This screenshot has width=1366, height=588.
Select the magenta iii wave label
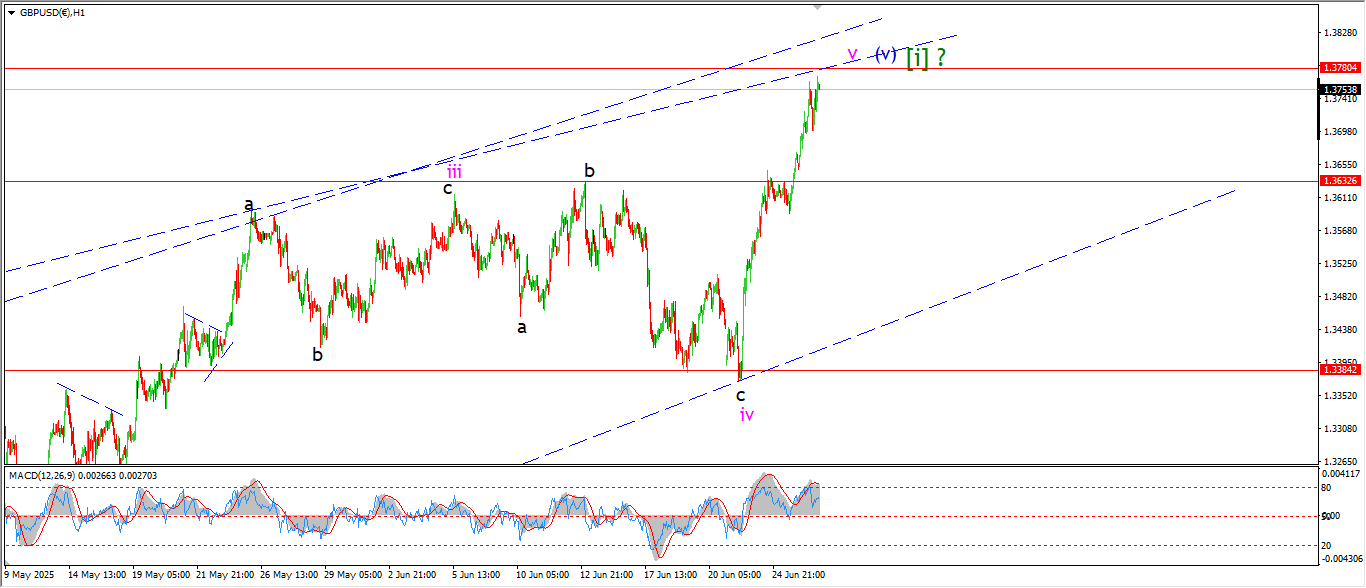click(454, 170)
